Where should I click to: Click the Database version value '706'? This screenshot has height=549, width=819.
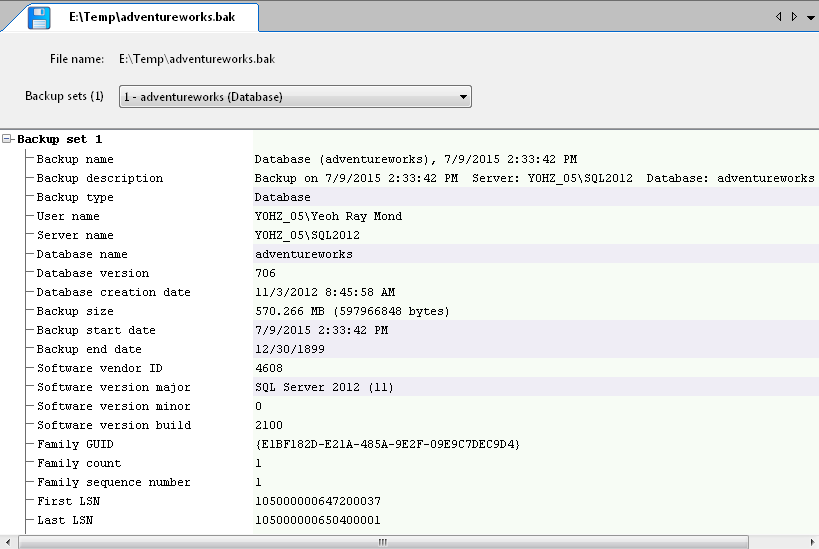pos(265,273)
